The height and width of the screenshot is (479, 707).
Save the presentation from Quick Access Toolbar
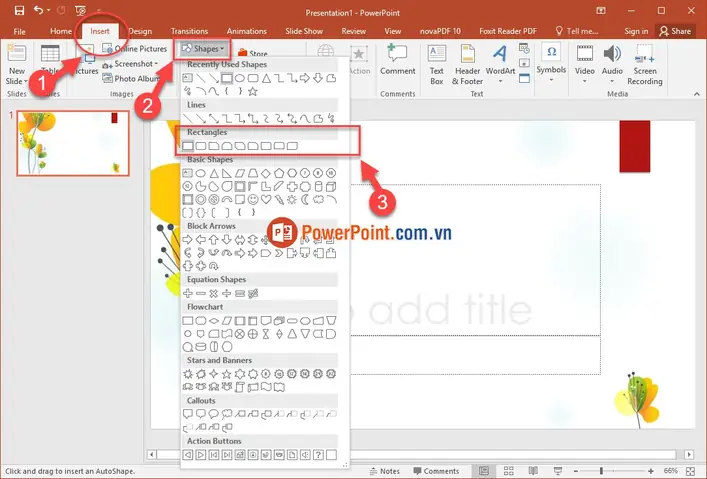19,10
